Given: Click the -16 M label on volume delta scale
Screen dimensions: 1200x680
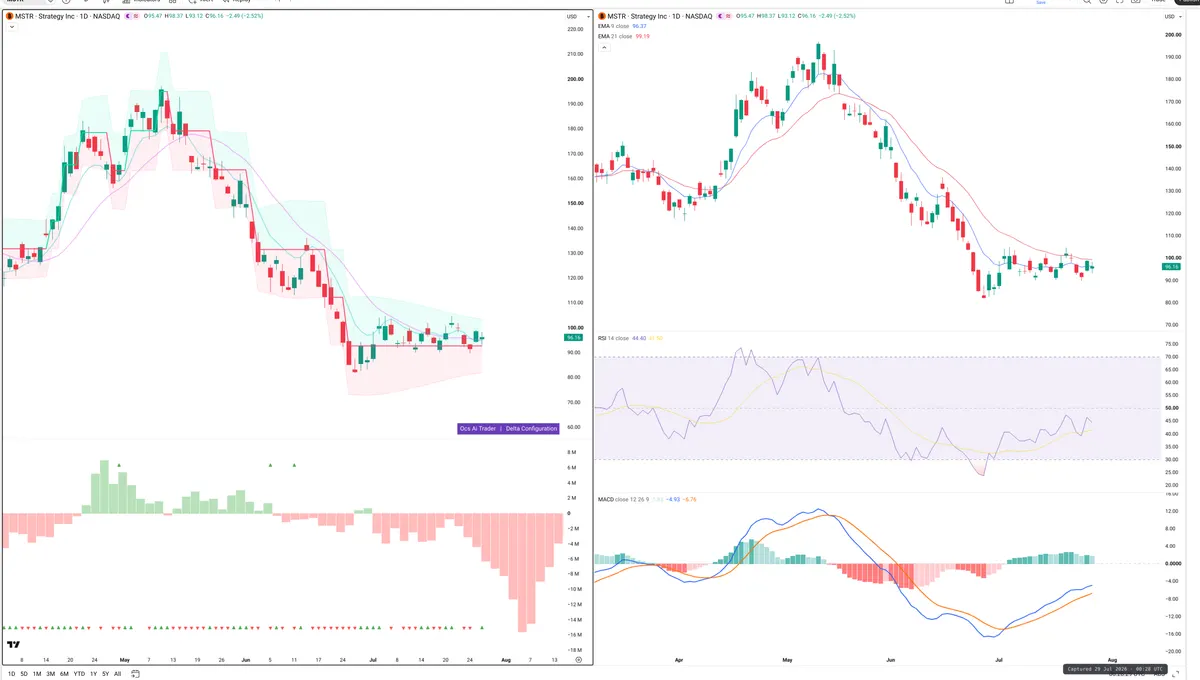Looking at the screenshot, I should tap(574, 635).
